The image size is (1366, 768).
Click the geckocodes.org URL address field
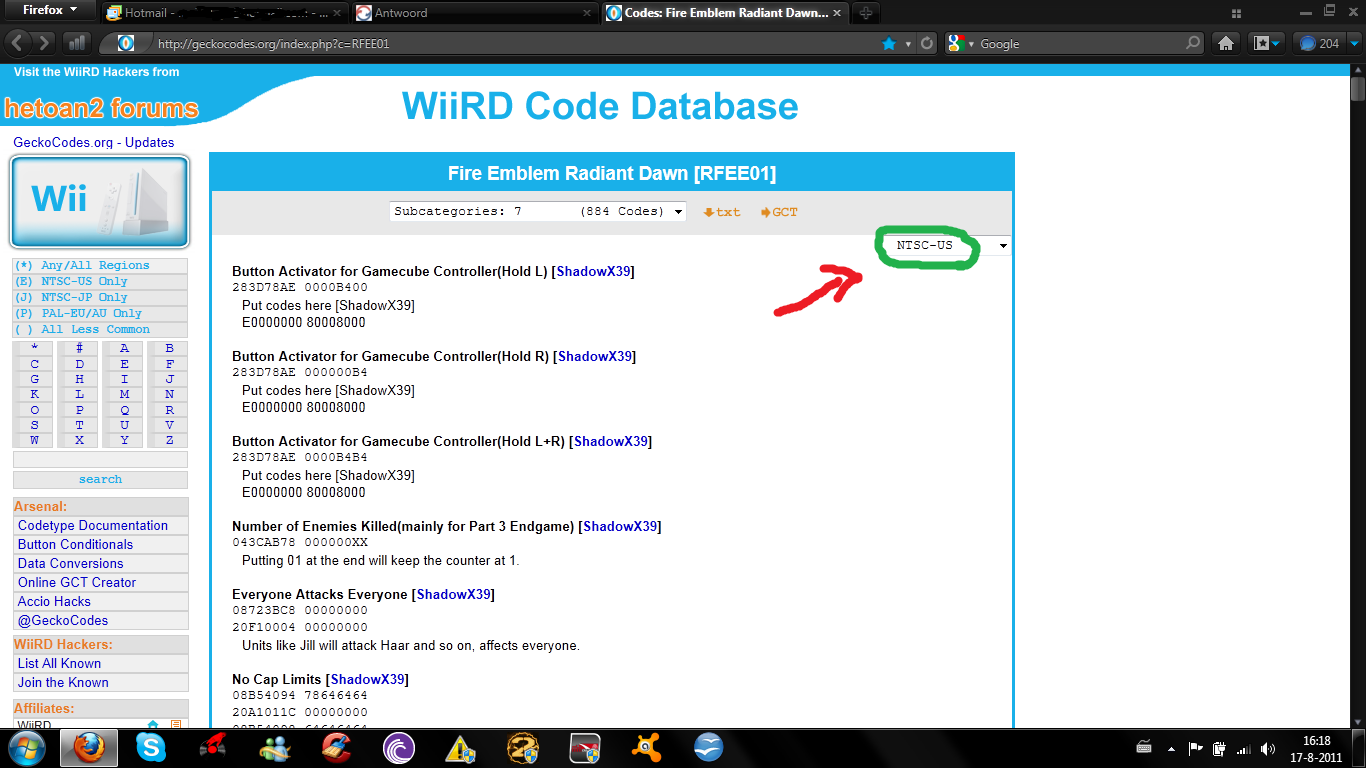pyautogui.click(x=515, y=44)
